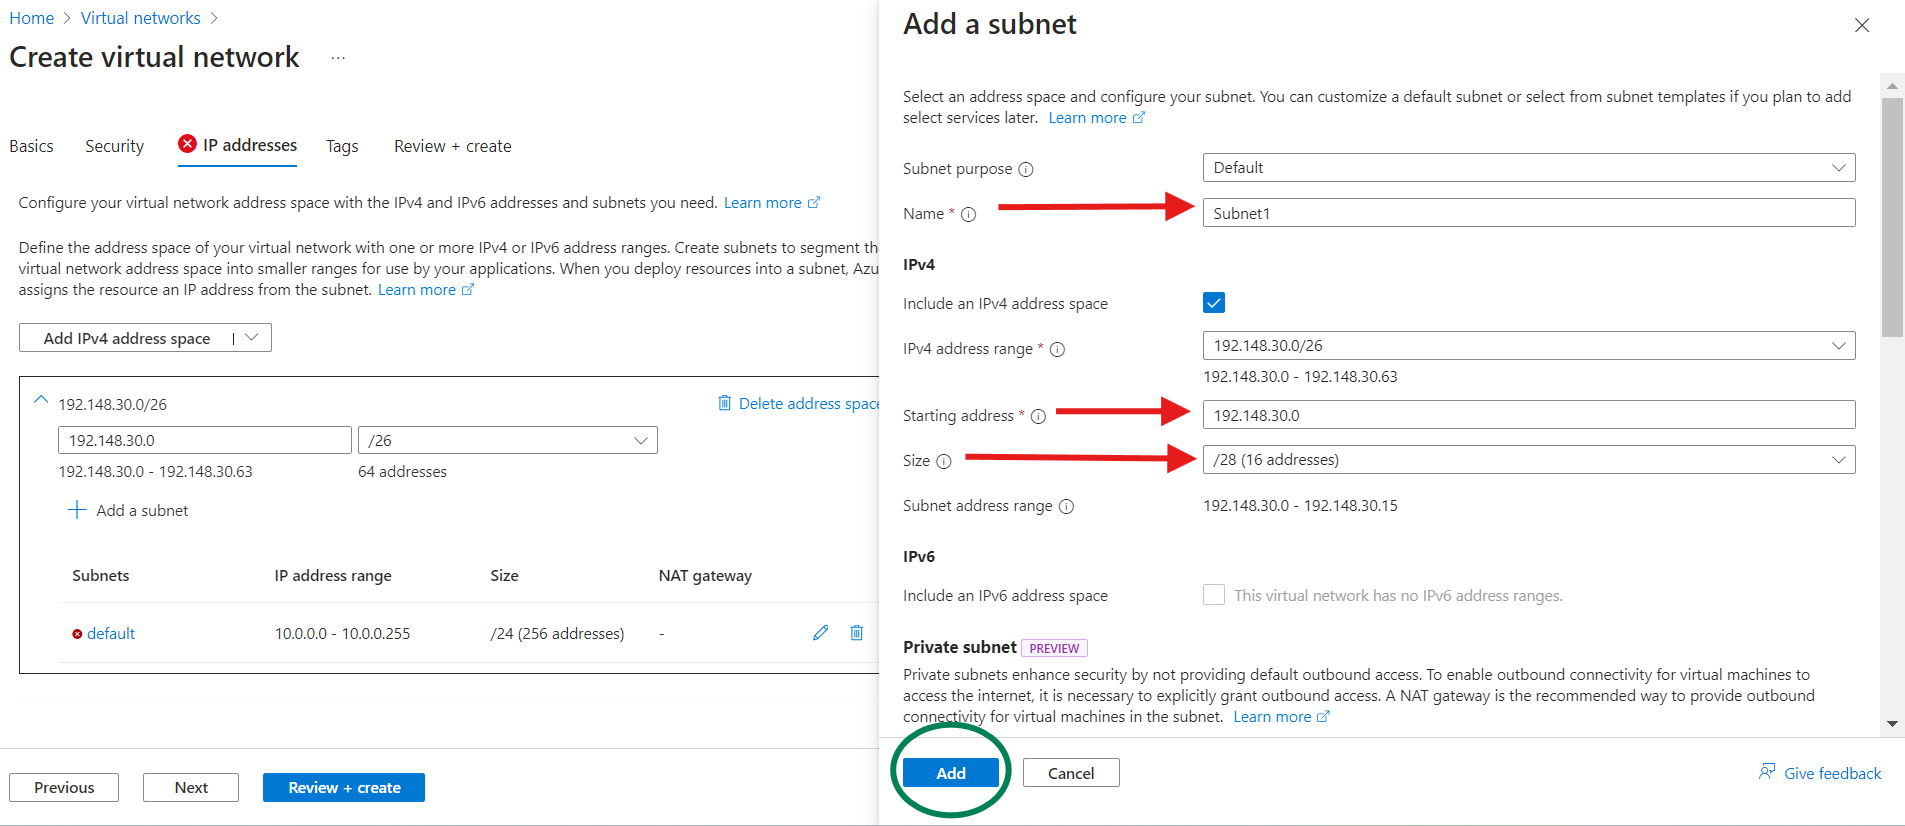Click the edit pencil icon for default subnet
The width and height of the screenshot is (1905, 826).
pos(821,633)
